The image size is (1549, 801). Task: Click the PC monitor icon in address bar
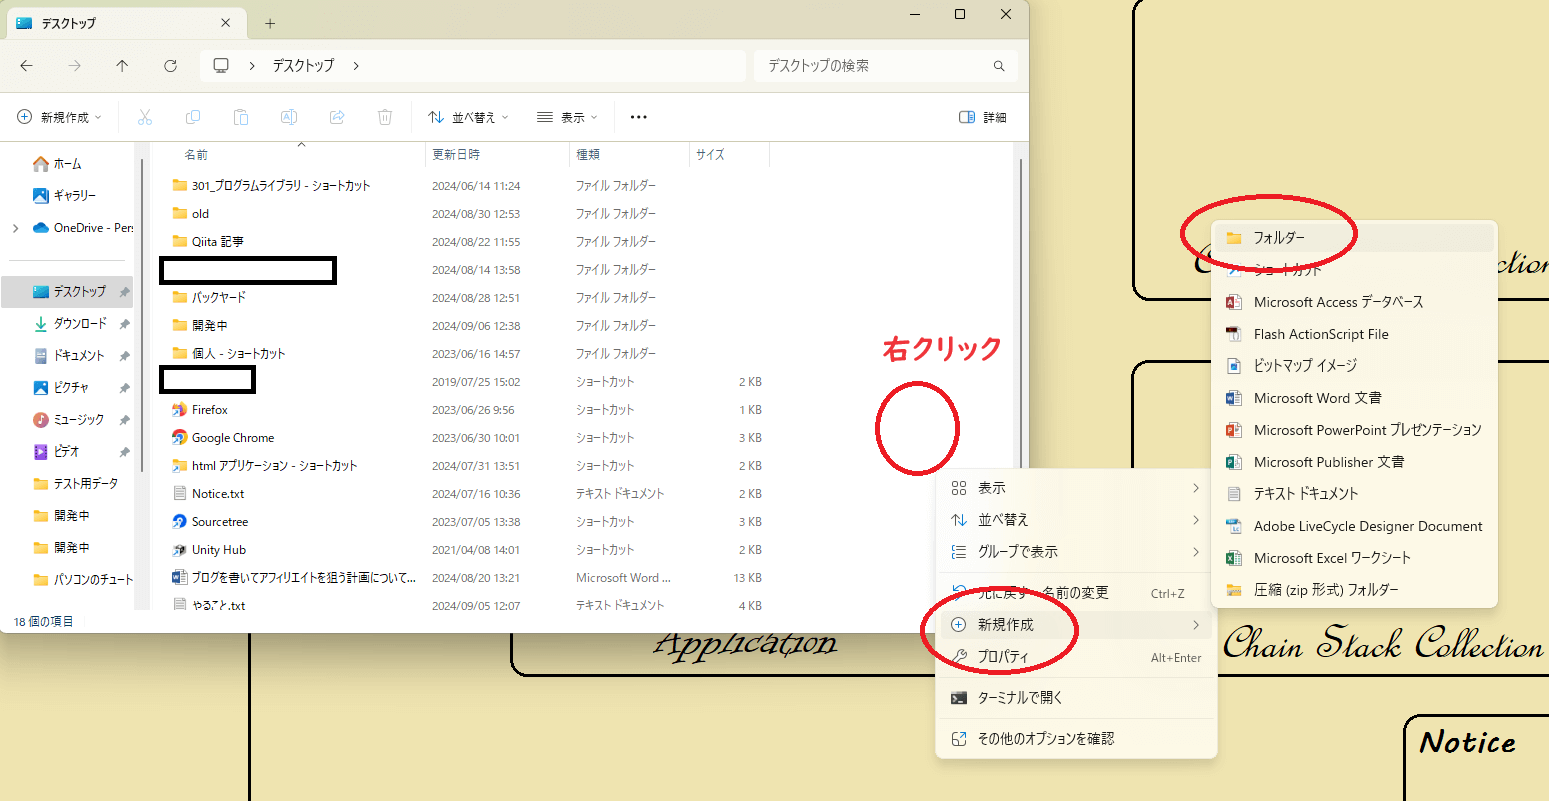[x=221, y=66]
